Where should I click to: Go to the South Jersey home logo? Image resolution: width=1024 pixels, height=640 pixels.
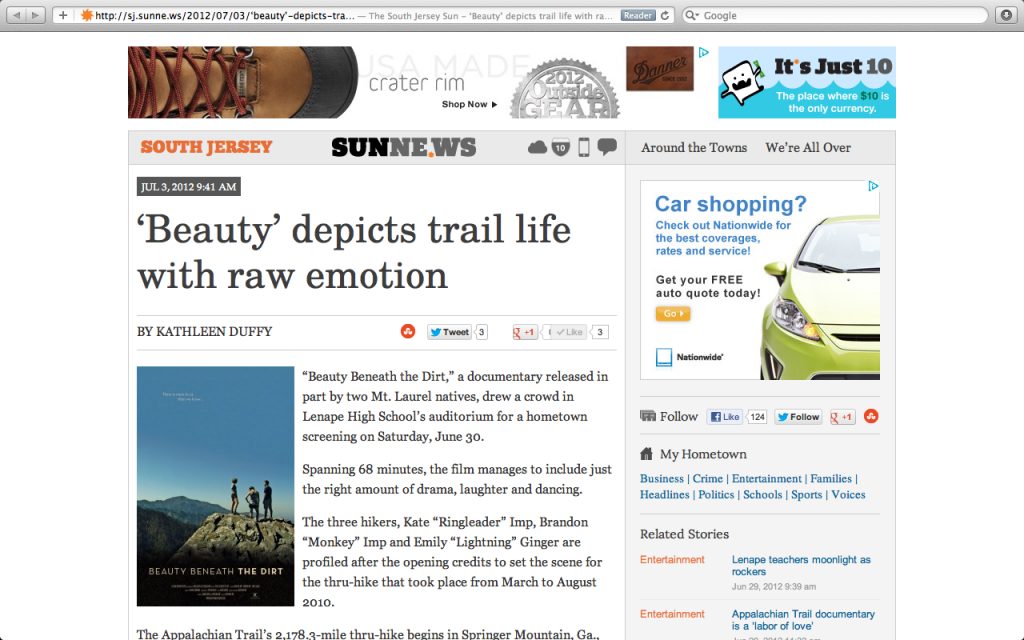click(x=206, y=147)
